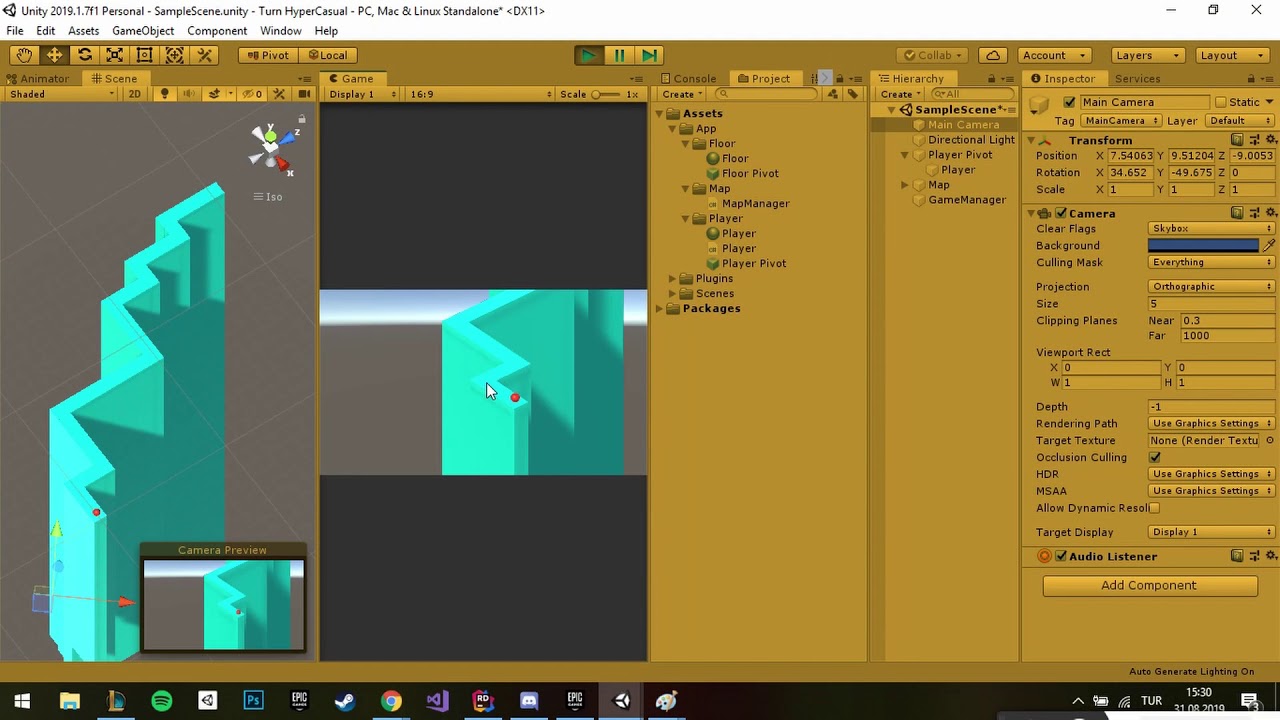
Task: Open Camera component help icon
Action: pos(1237,213)
